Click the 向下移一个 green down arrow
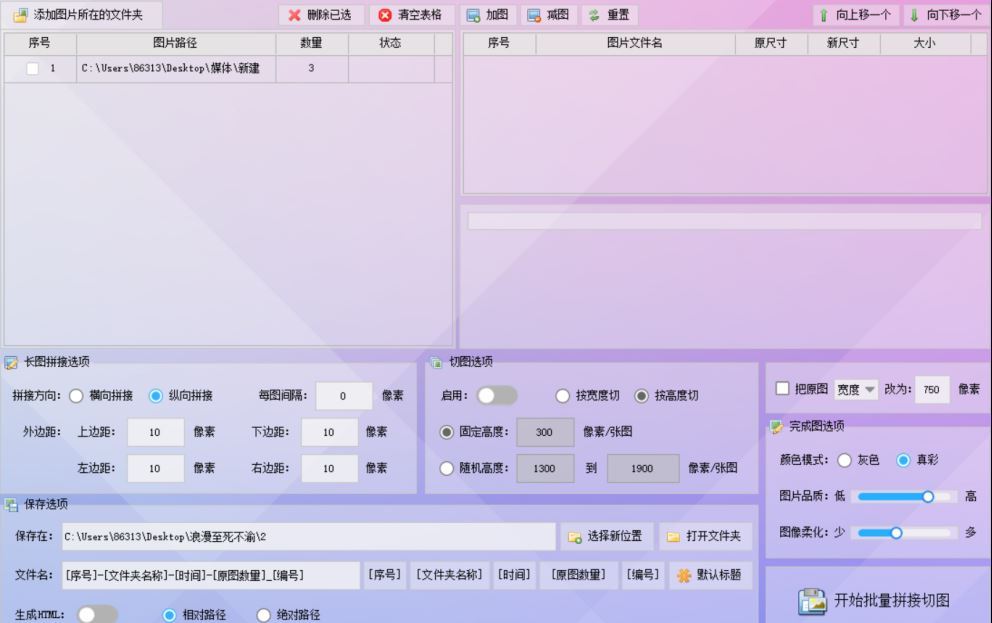Image resolution: width=992 pixels, height=623 pixels. pos(914,15)
